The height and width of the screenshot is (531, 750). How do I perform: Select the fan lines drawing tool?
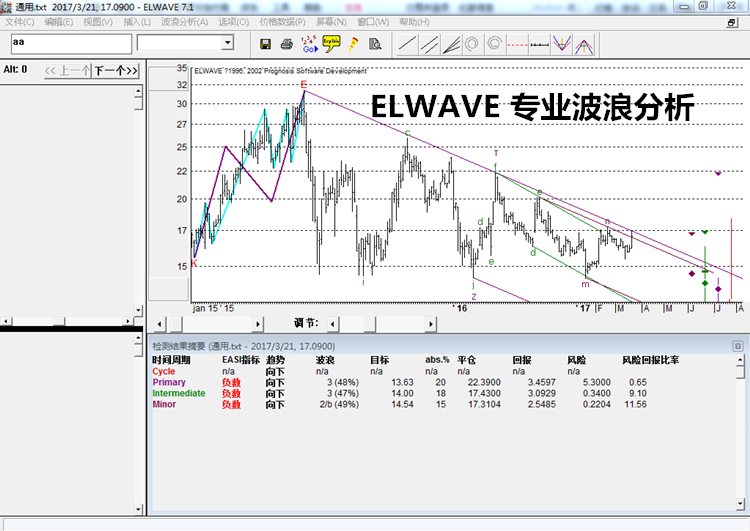pos(451,44)
